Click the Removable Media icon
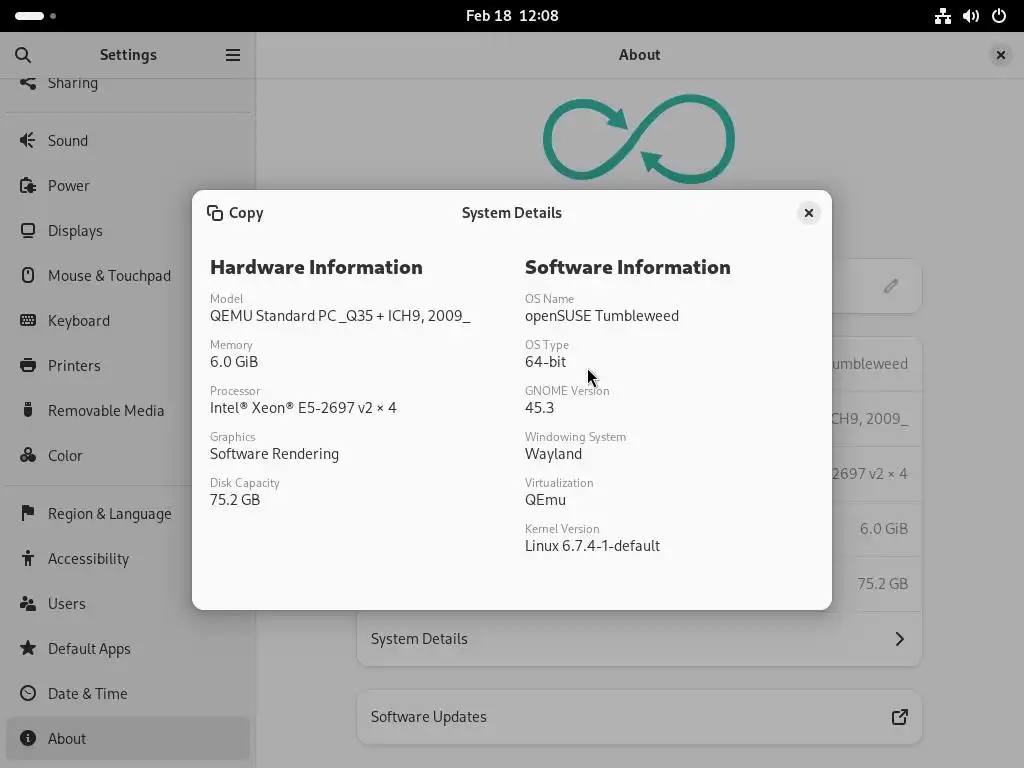 (x=27, y=410)
